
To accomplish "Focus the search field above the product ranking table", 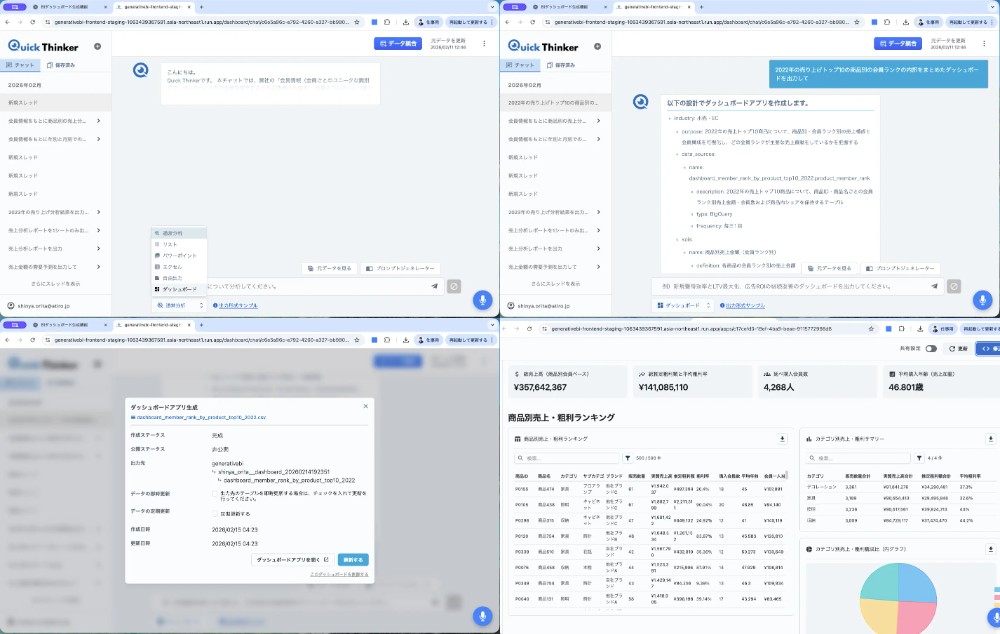I will point(560,457).
